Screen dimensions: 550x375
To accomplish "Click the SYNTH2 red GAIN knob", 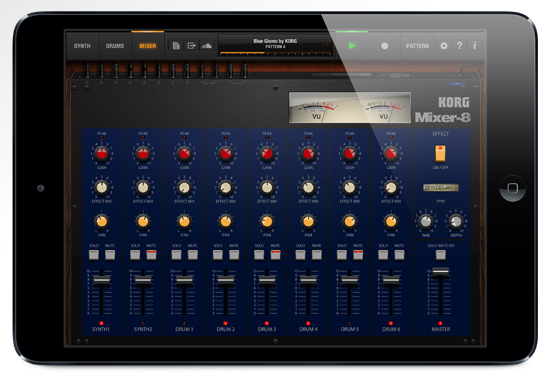I will pyautogui.click(x=143, y=154).
